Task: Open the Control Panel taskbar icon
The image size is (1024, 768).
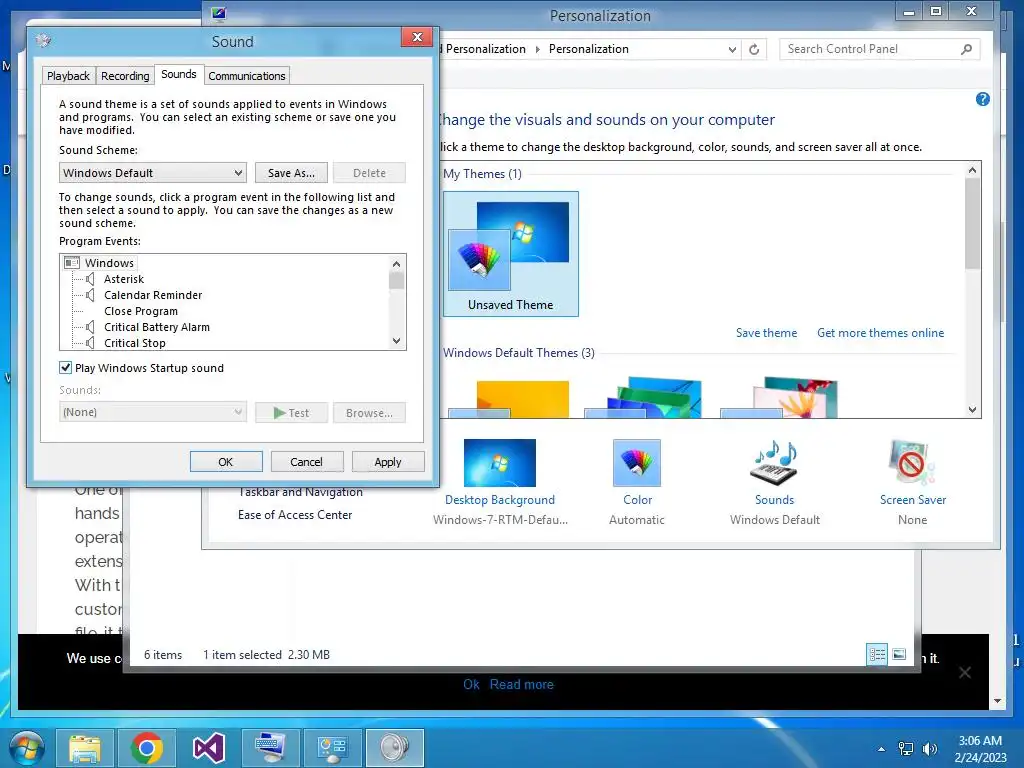Action: pyautogui.click(x=333, y=748)
